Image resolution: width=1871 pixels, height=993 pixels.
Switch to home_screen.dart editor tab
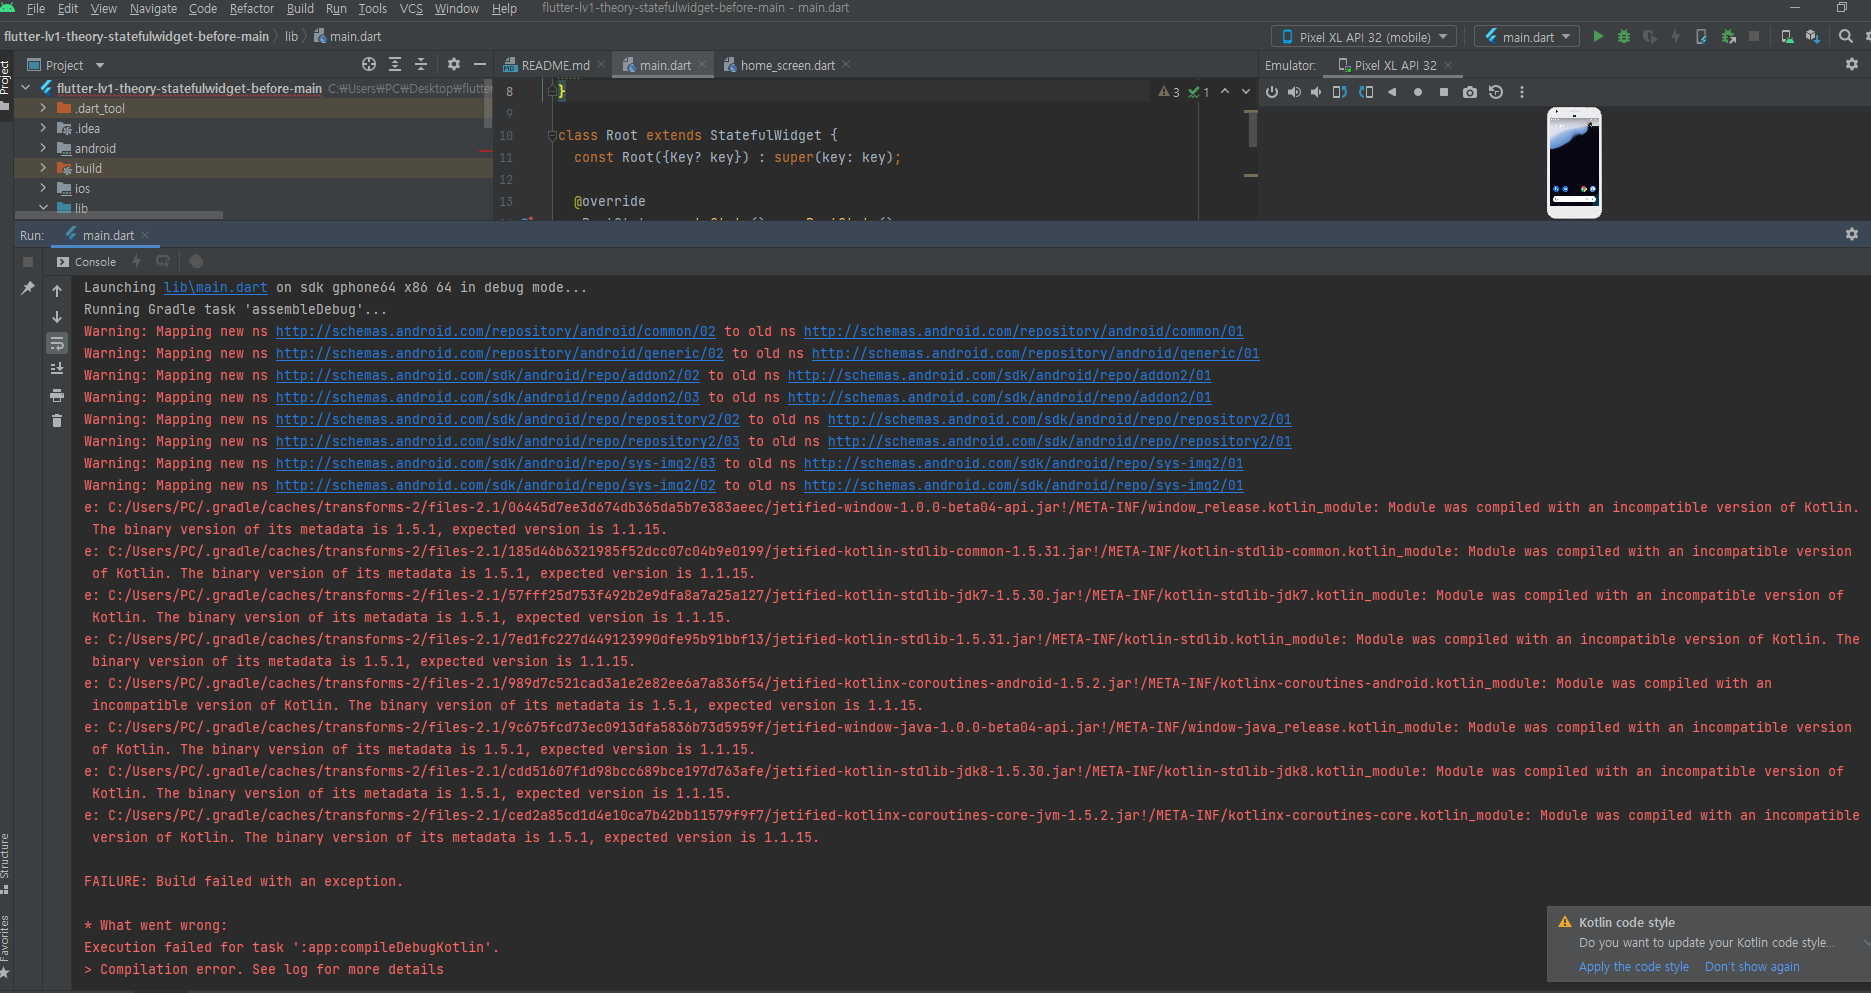[x=787, y=65]
